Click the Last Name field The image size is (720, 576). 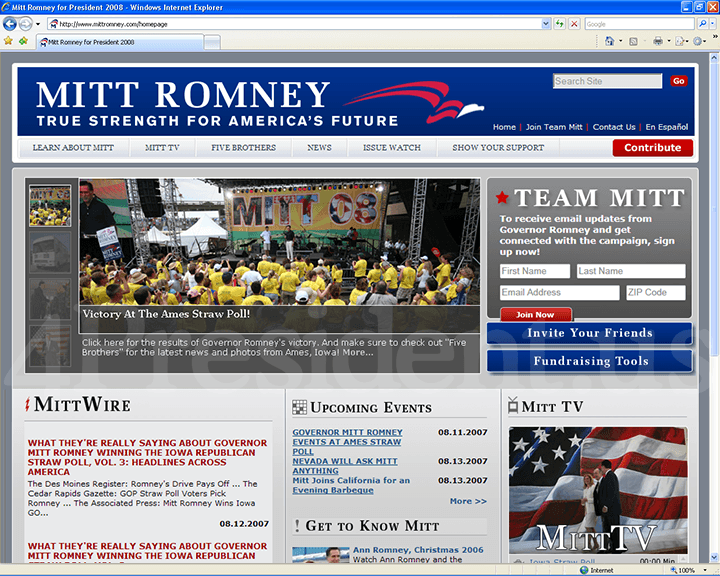tap(631, 271)
